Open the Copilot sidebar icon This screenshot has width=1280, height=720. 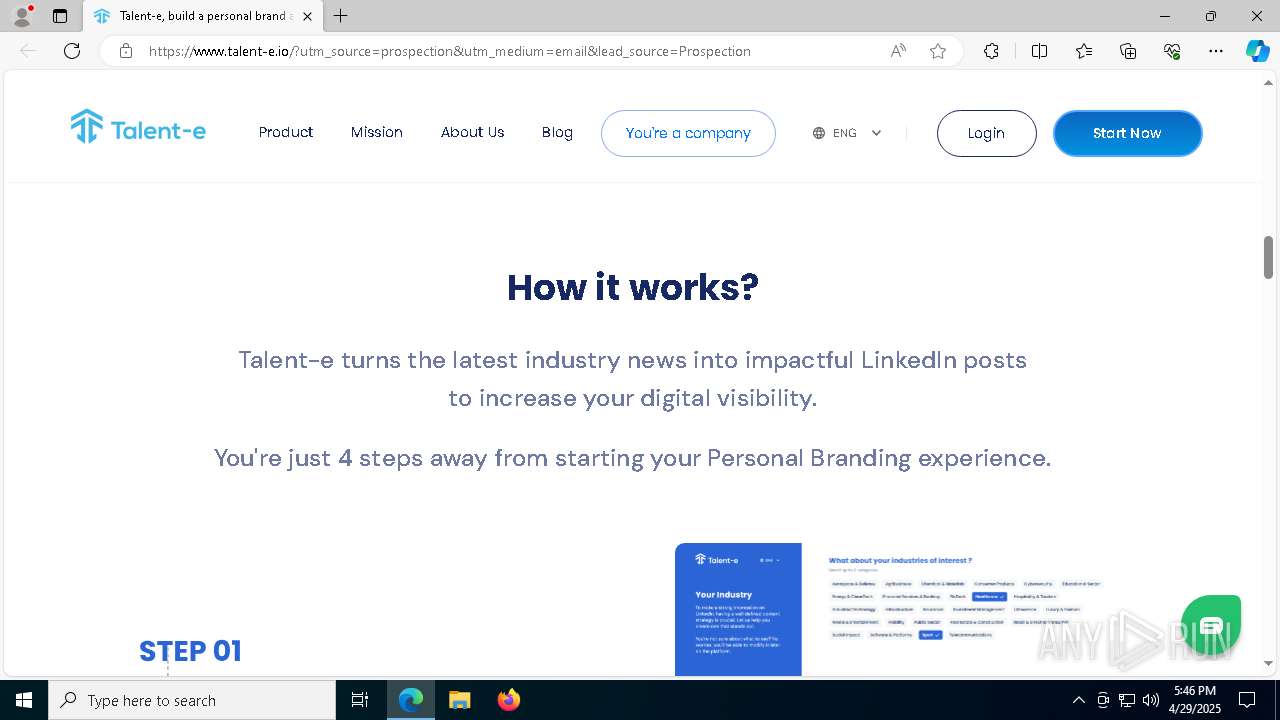coord(1257,51)
